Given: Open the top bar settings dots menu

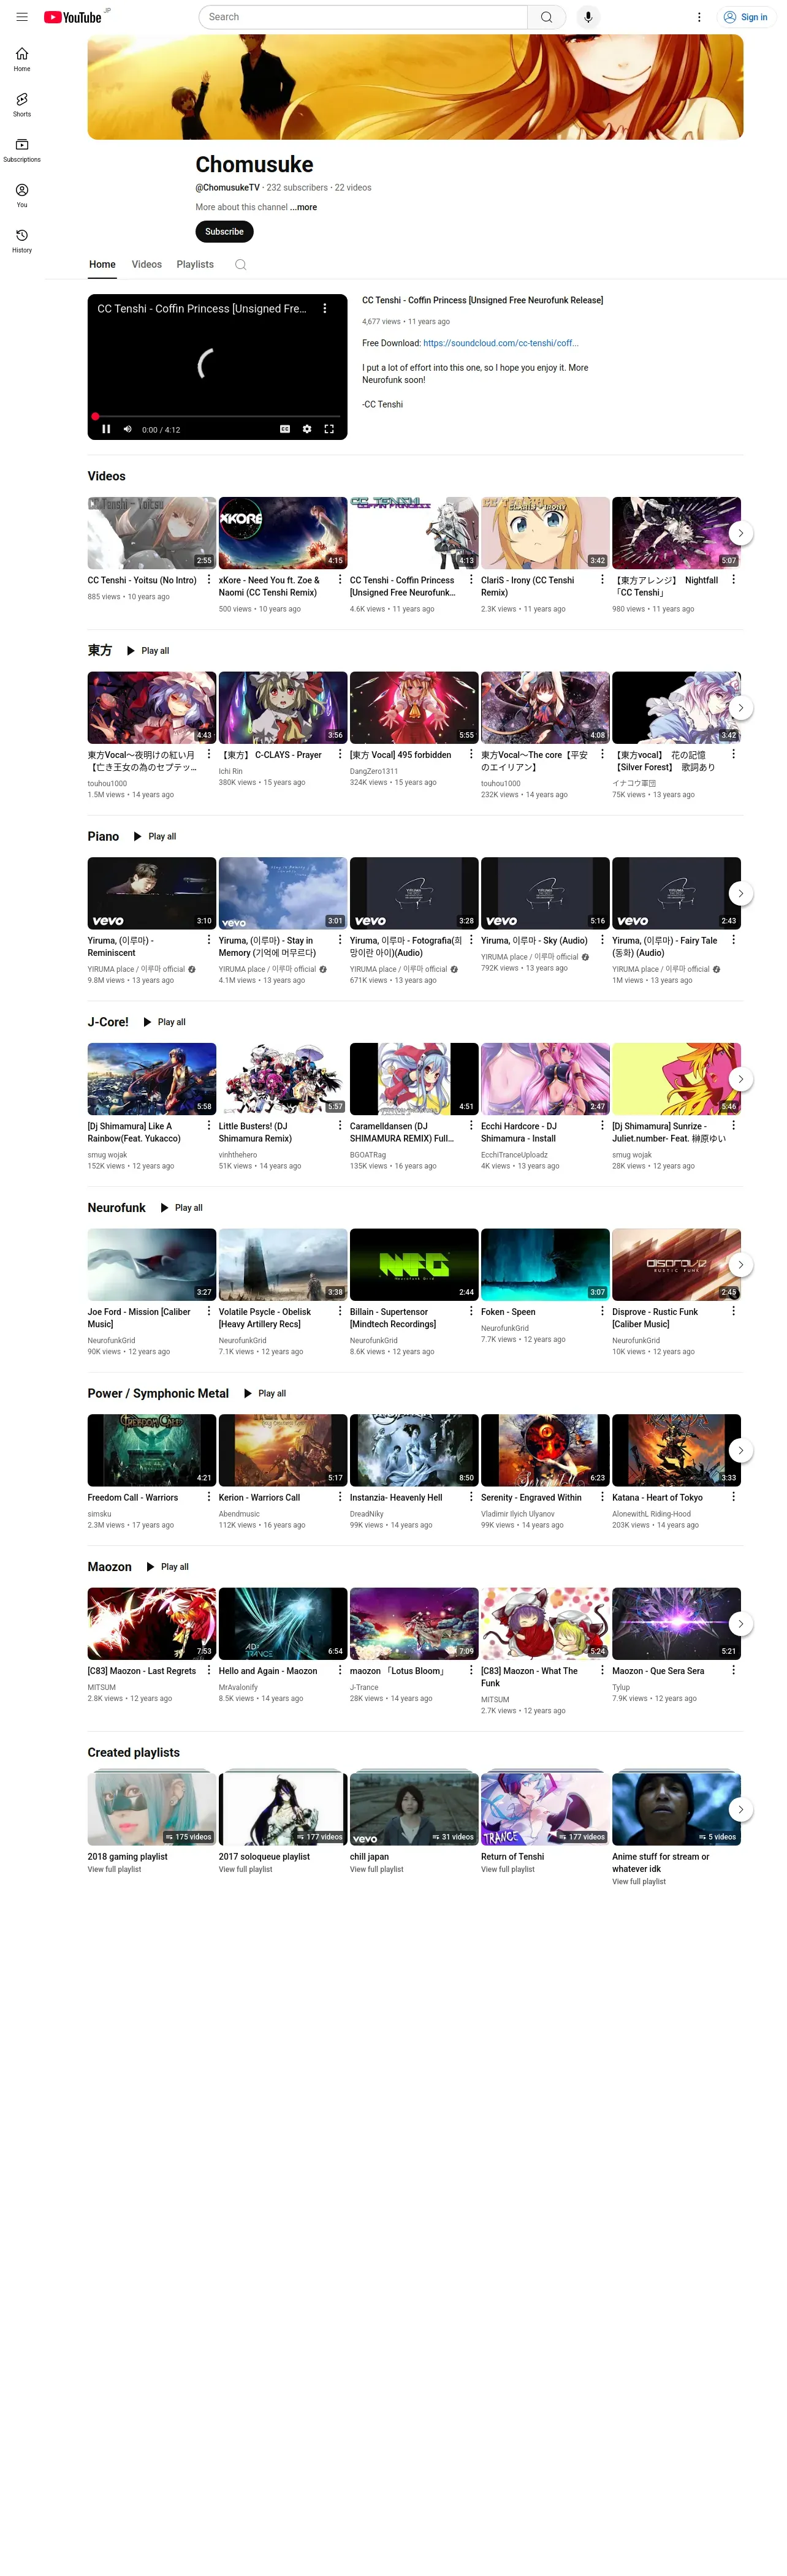Looking at the screenshot, I should [x=699, y=17].
